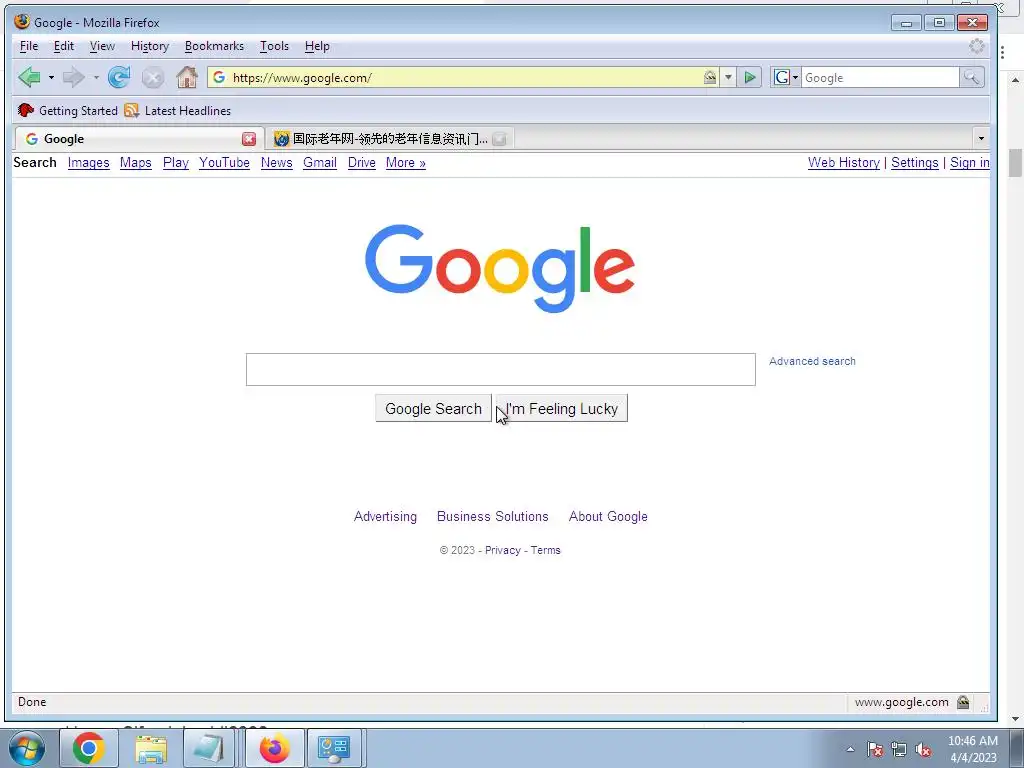Open the Terms link
The height and width of the screenshot is (768, 1024).
pos(546,551)
